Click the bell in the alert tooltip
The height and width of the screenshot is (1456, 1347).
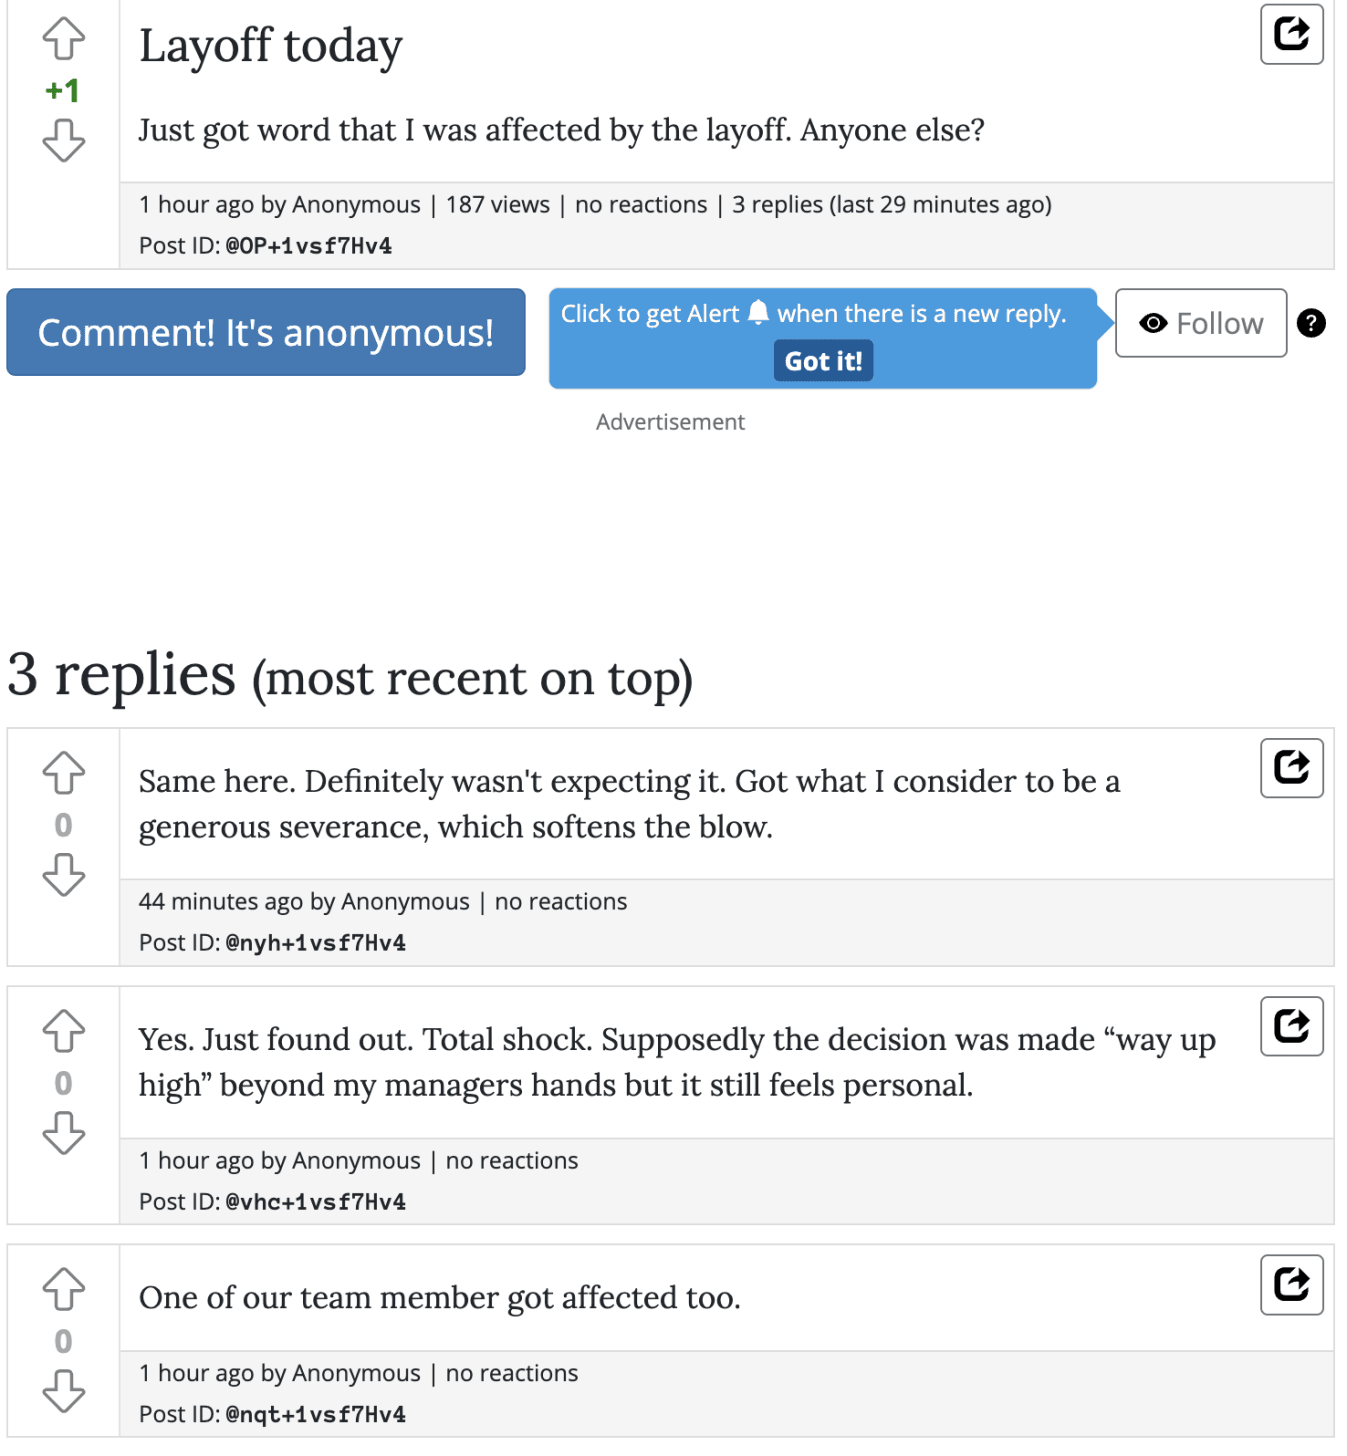(759, 312)
